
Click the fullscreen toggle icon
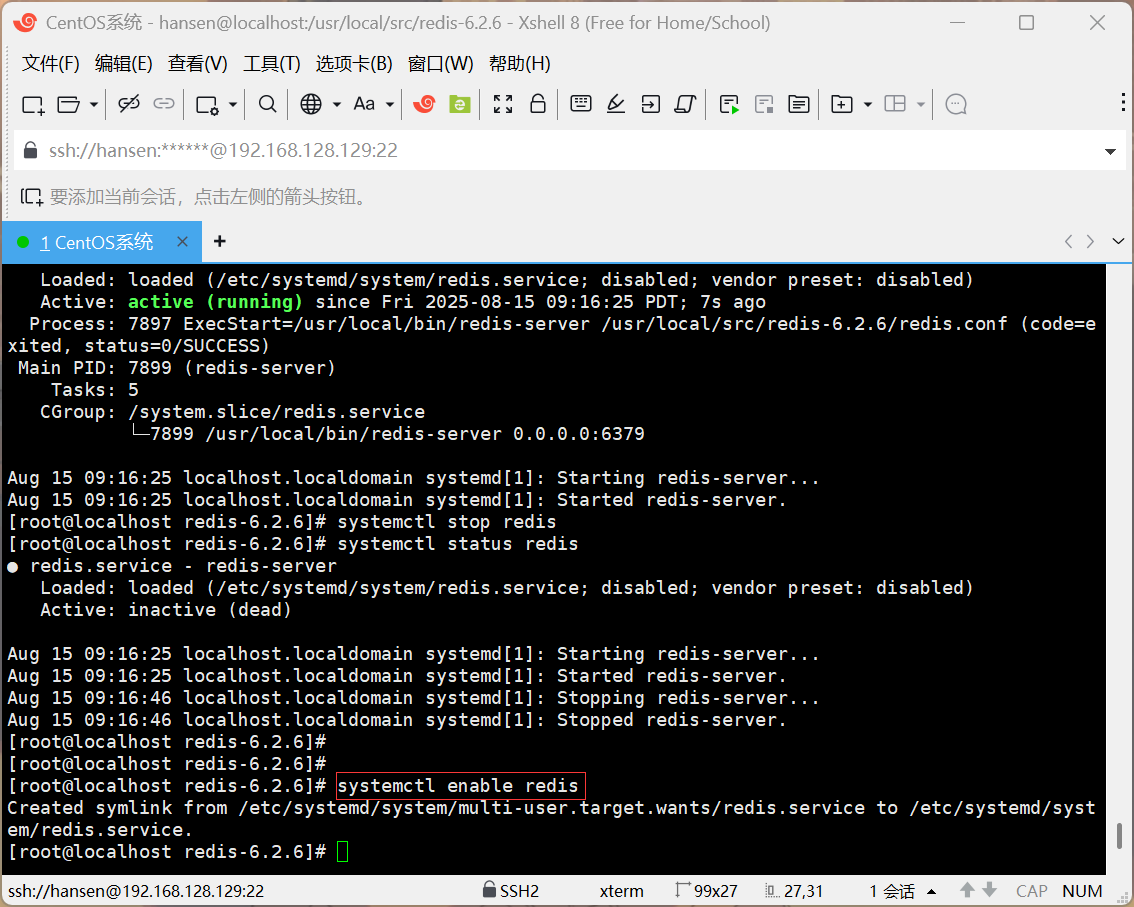[503, 104]
